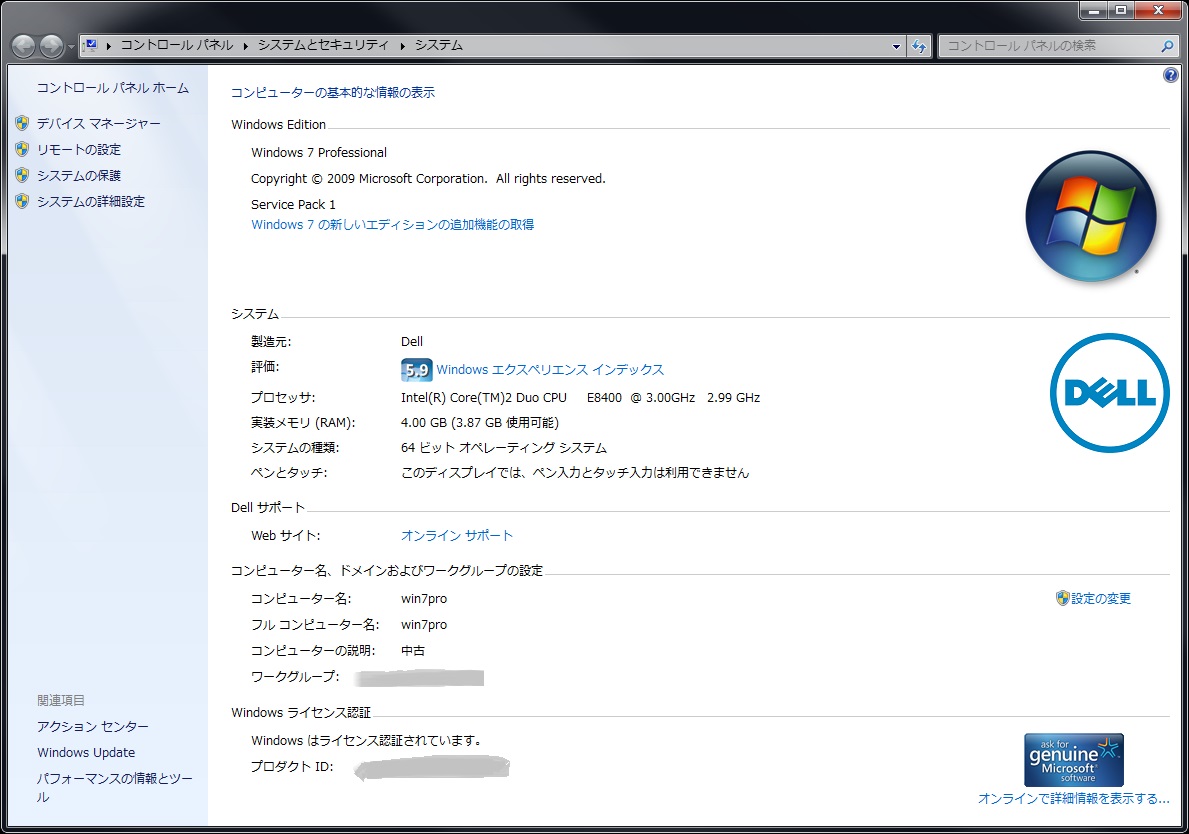This screenshot has width=1189, height=834.
Task: Select システム breadcrumb
Action: pyautogui.click(x=438, y=45)
